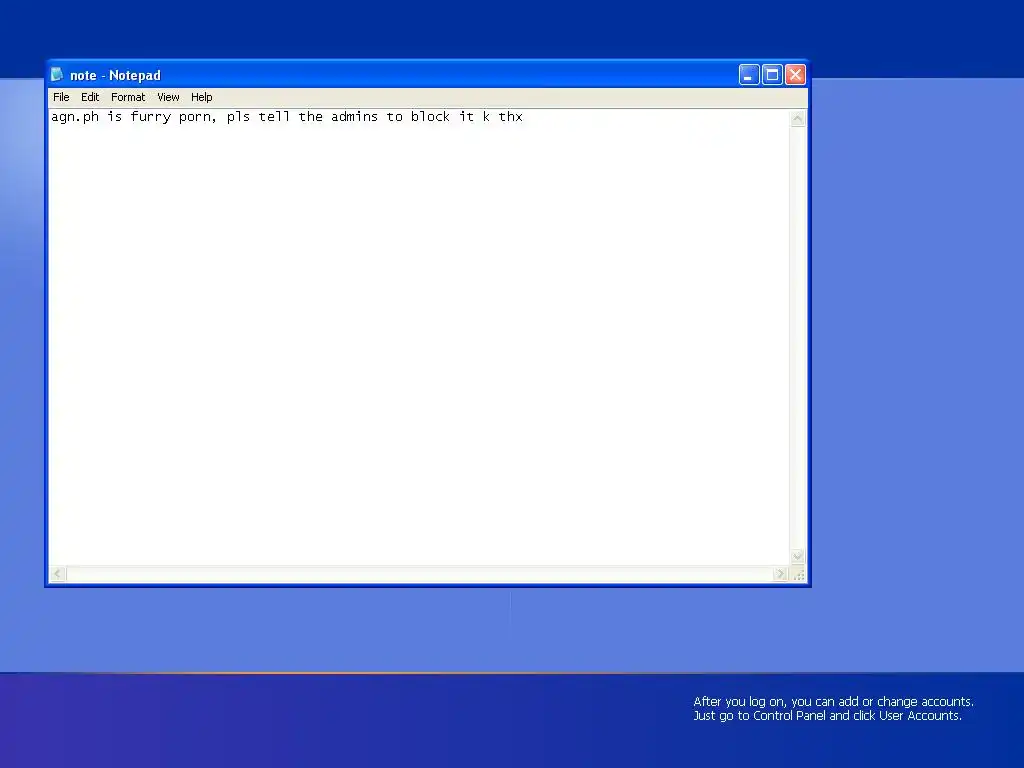Click the word 'thx' at line end

510,117
